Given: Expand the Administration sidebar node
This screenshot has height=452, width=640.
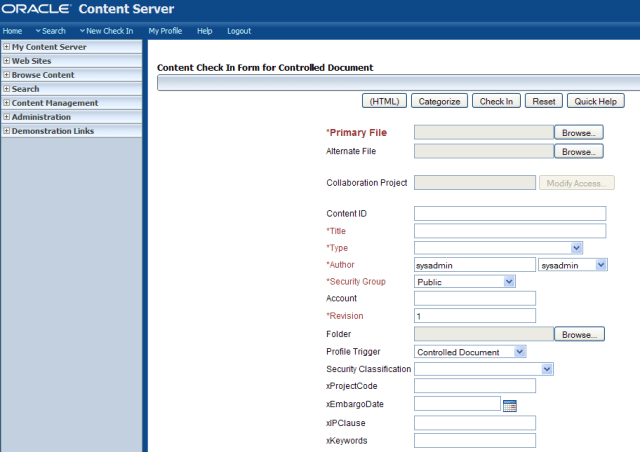Looking at the screenshot, I should pyautogui.click(x=7, y=117).
